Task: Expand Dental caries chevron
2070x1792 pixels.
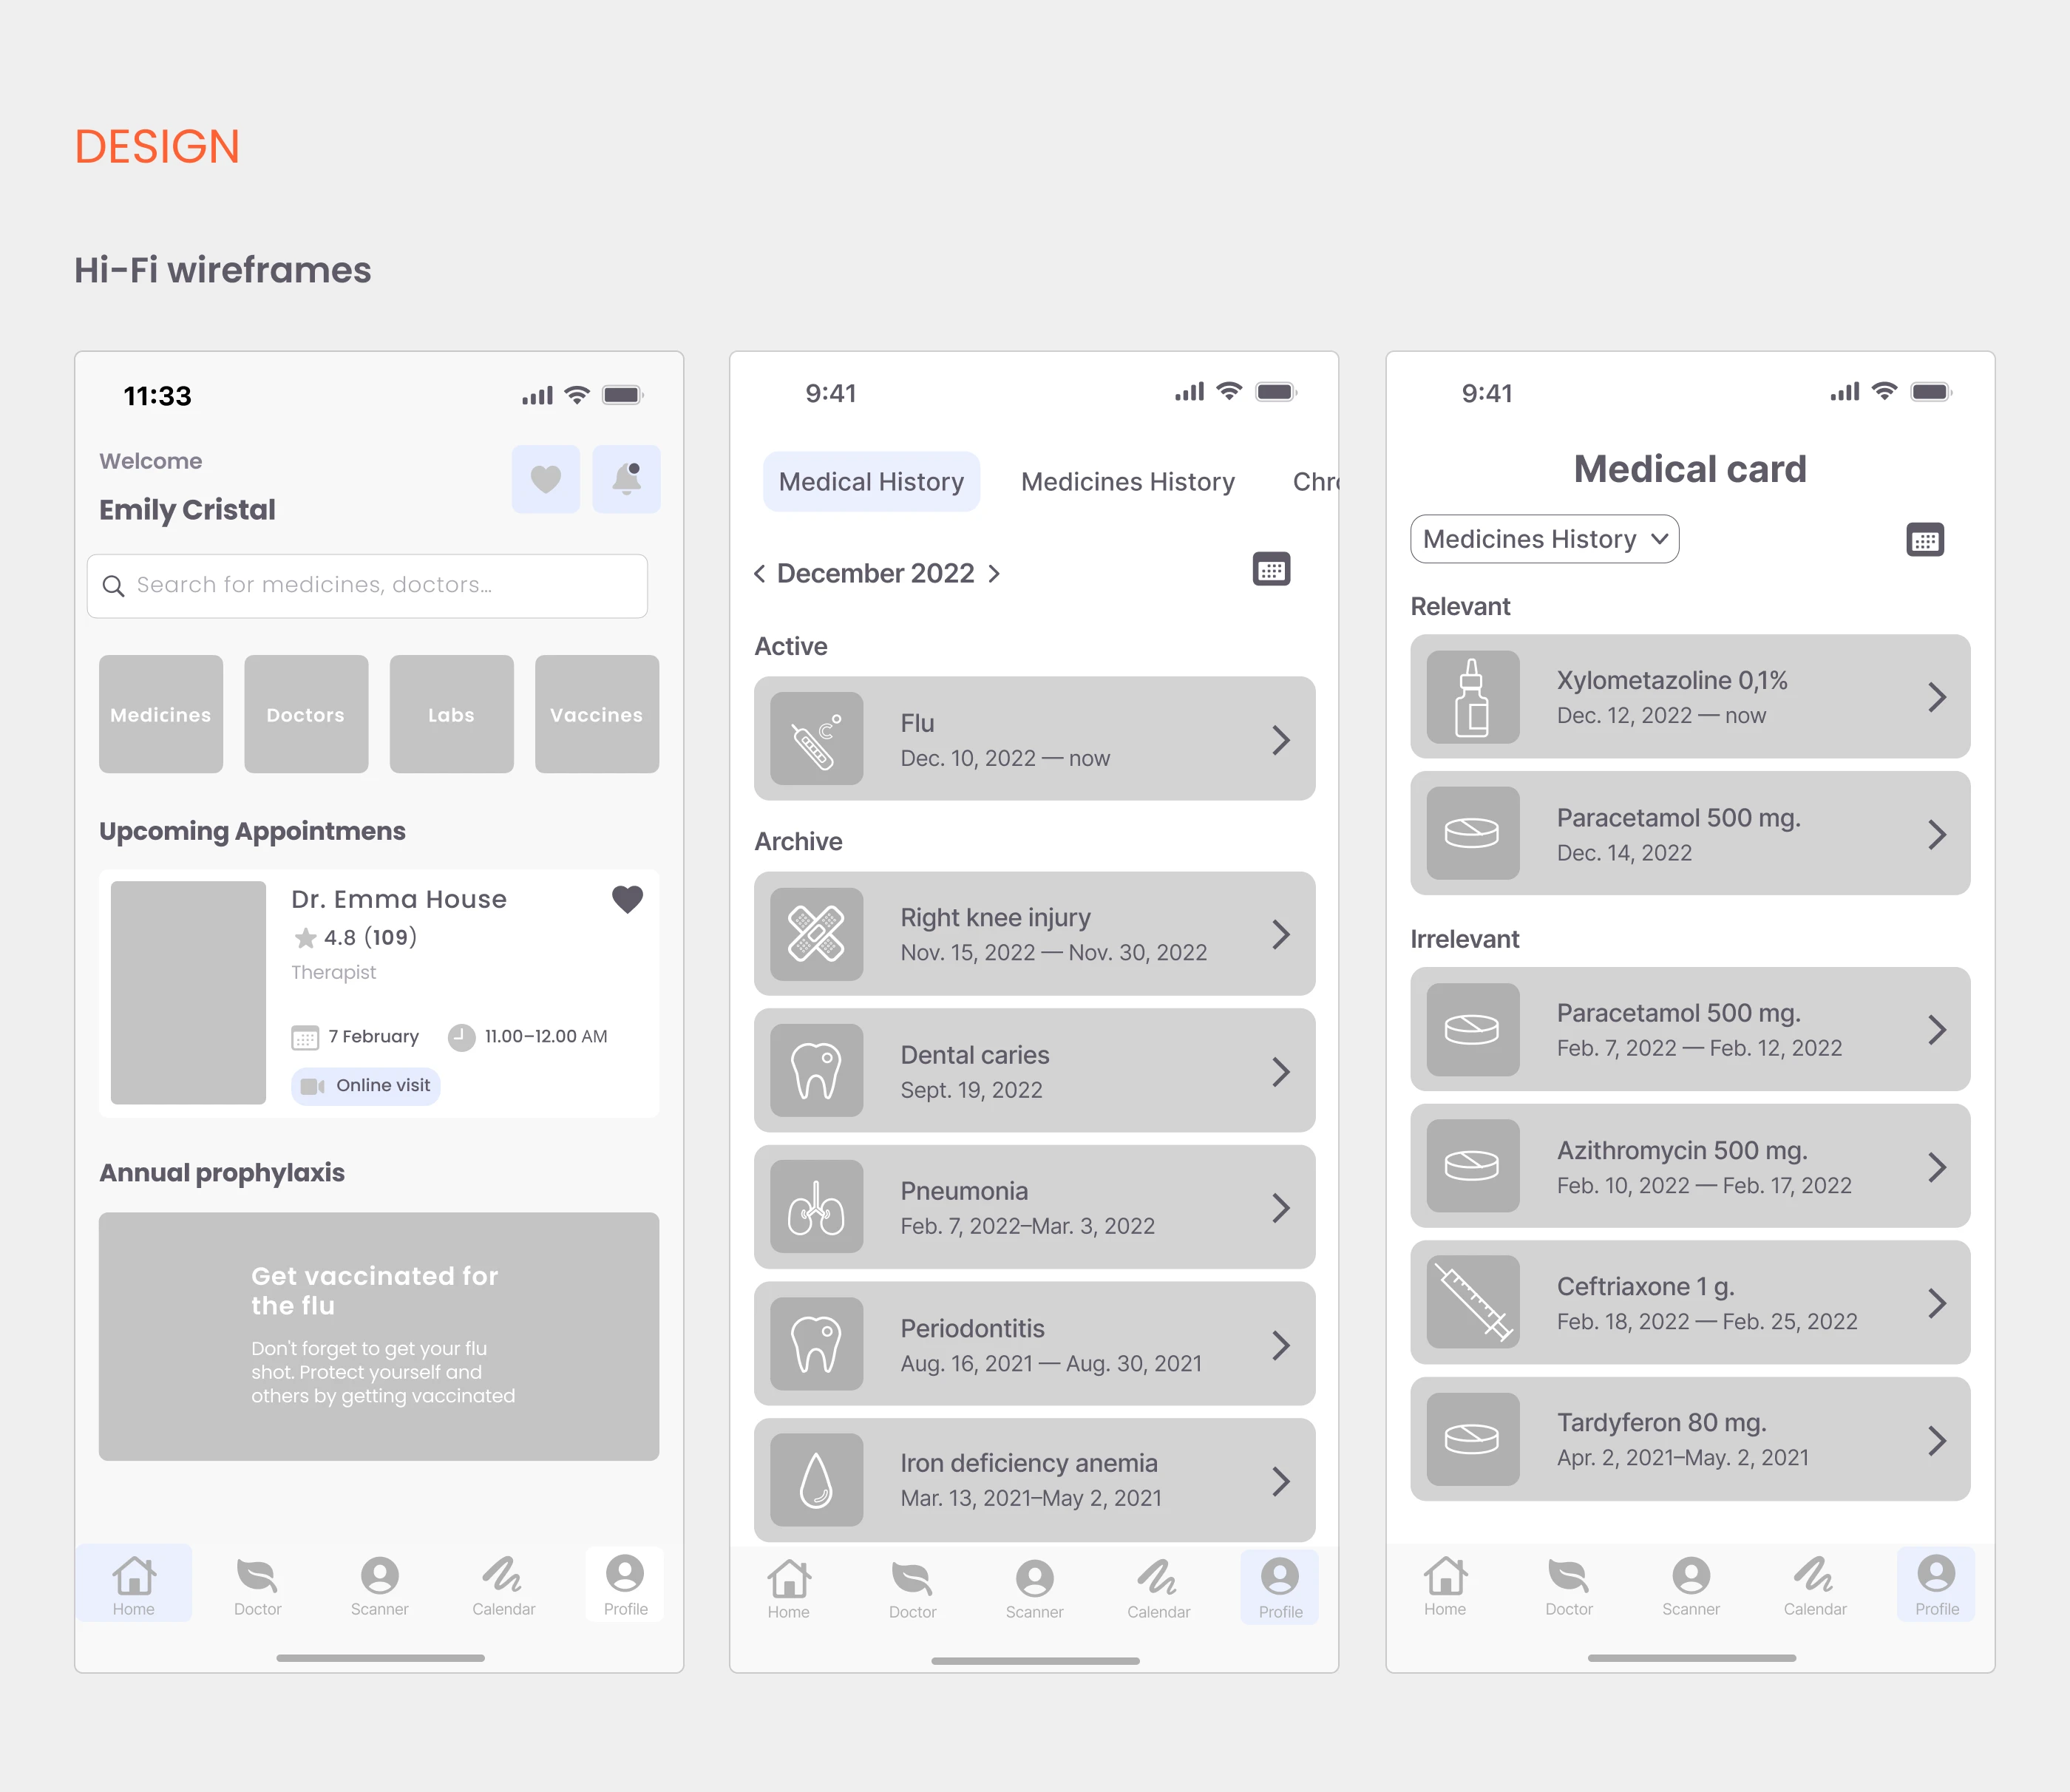Action: click(1281, 1072)
